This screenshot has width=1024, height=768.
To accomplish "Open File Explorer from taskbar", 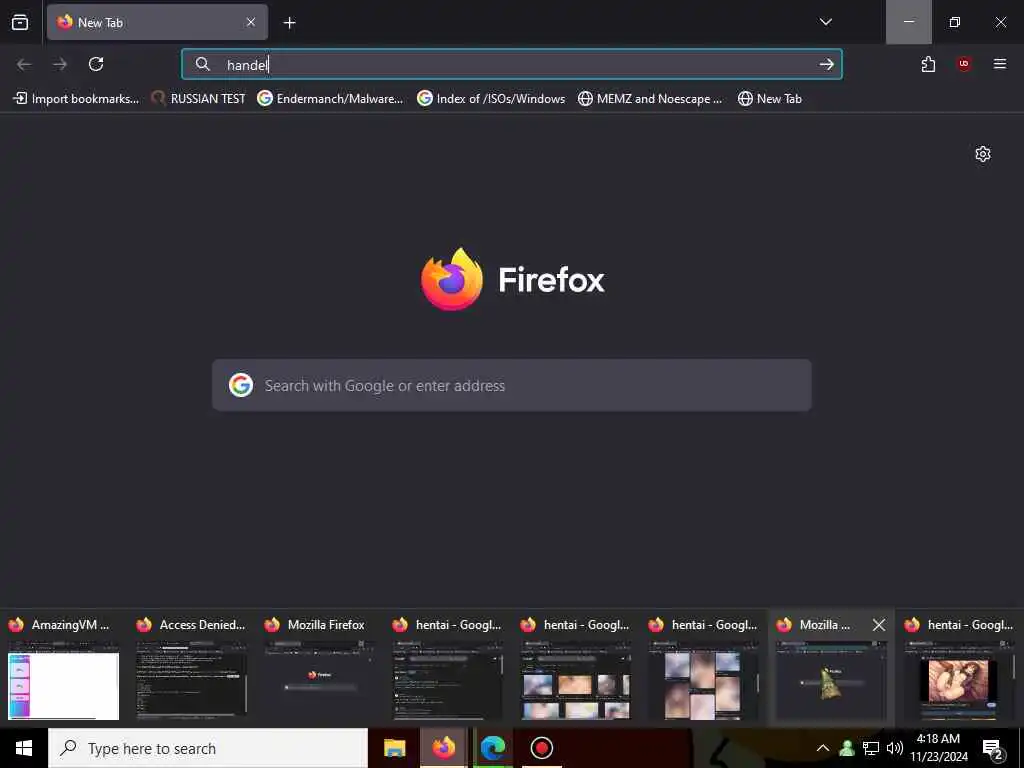I will coord(394,748).
